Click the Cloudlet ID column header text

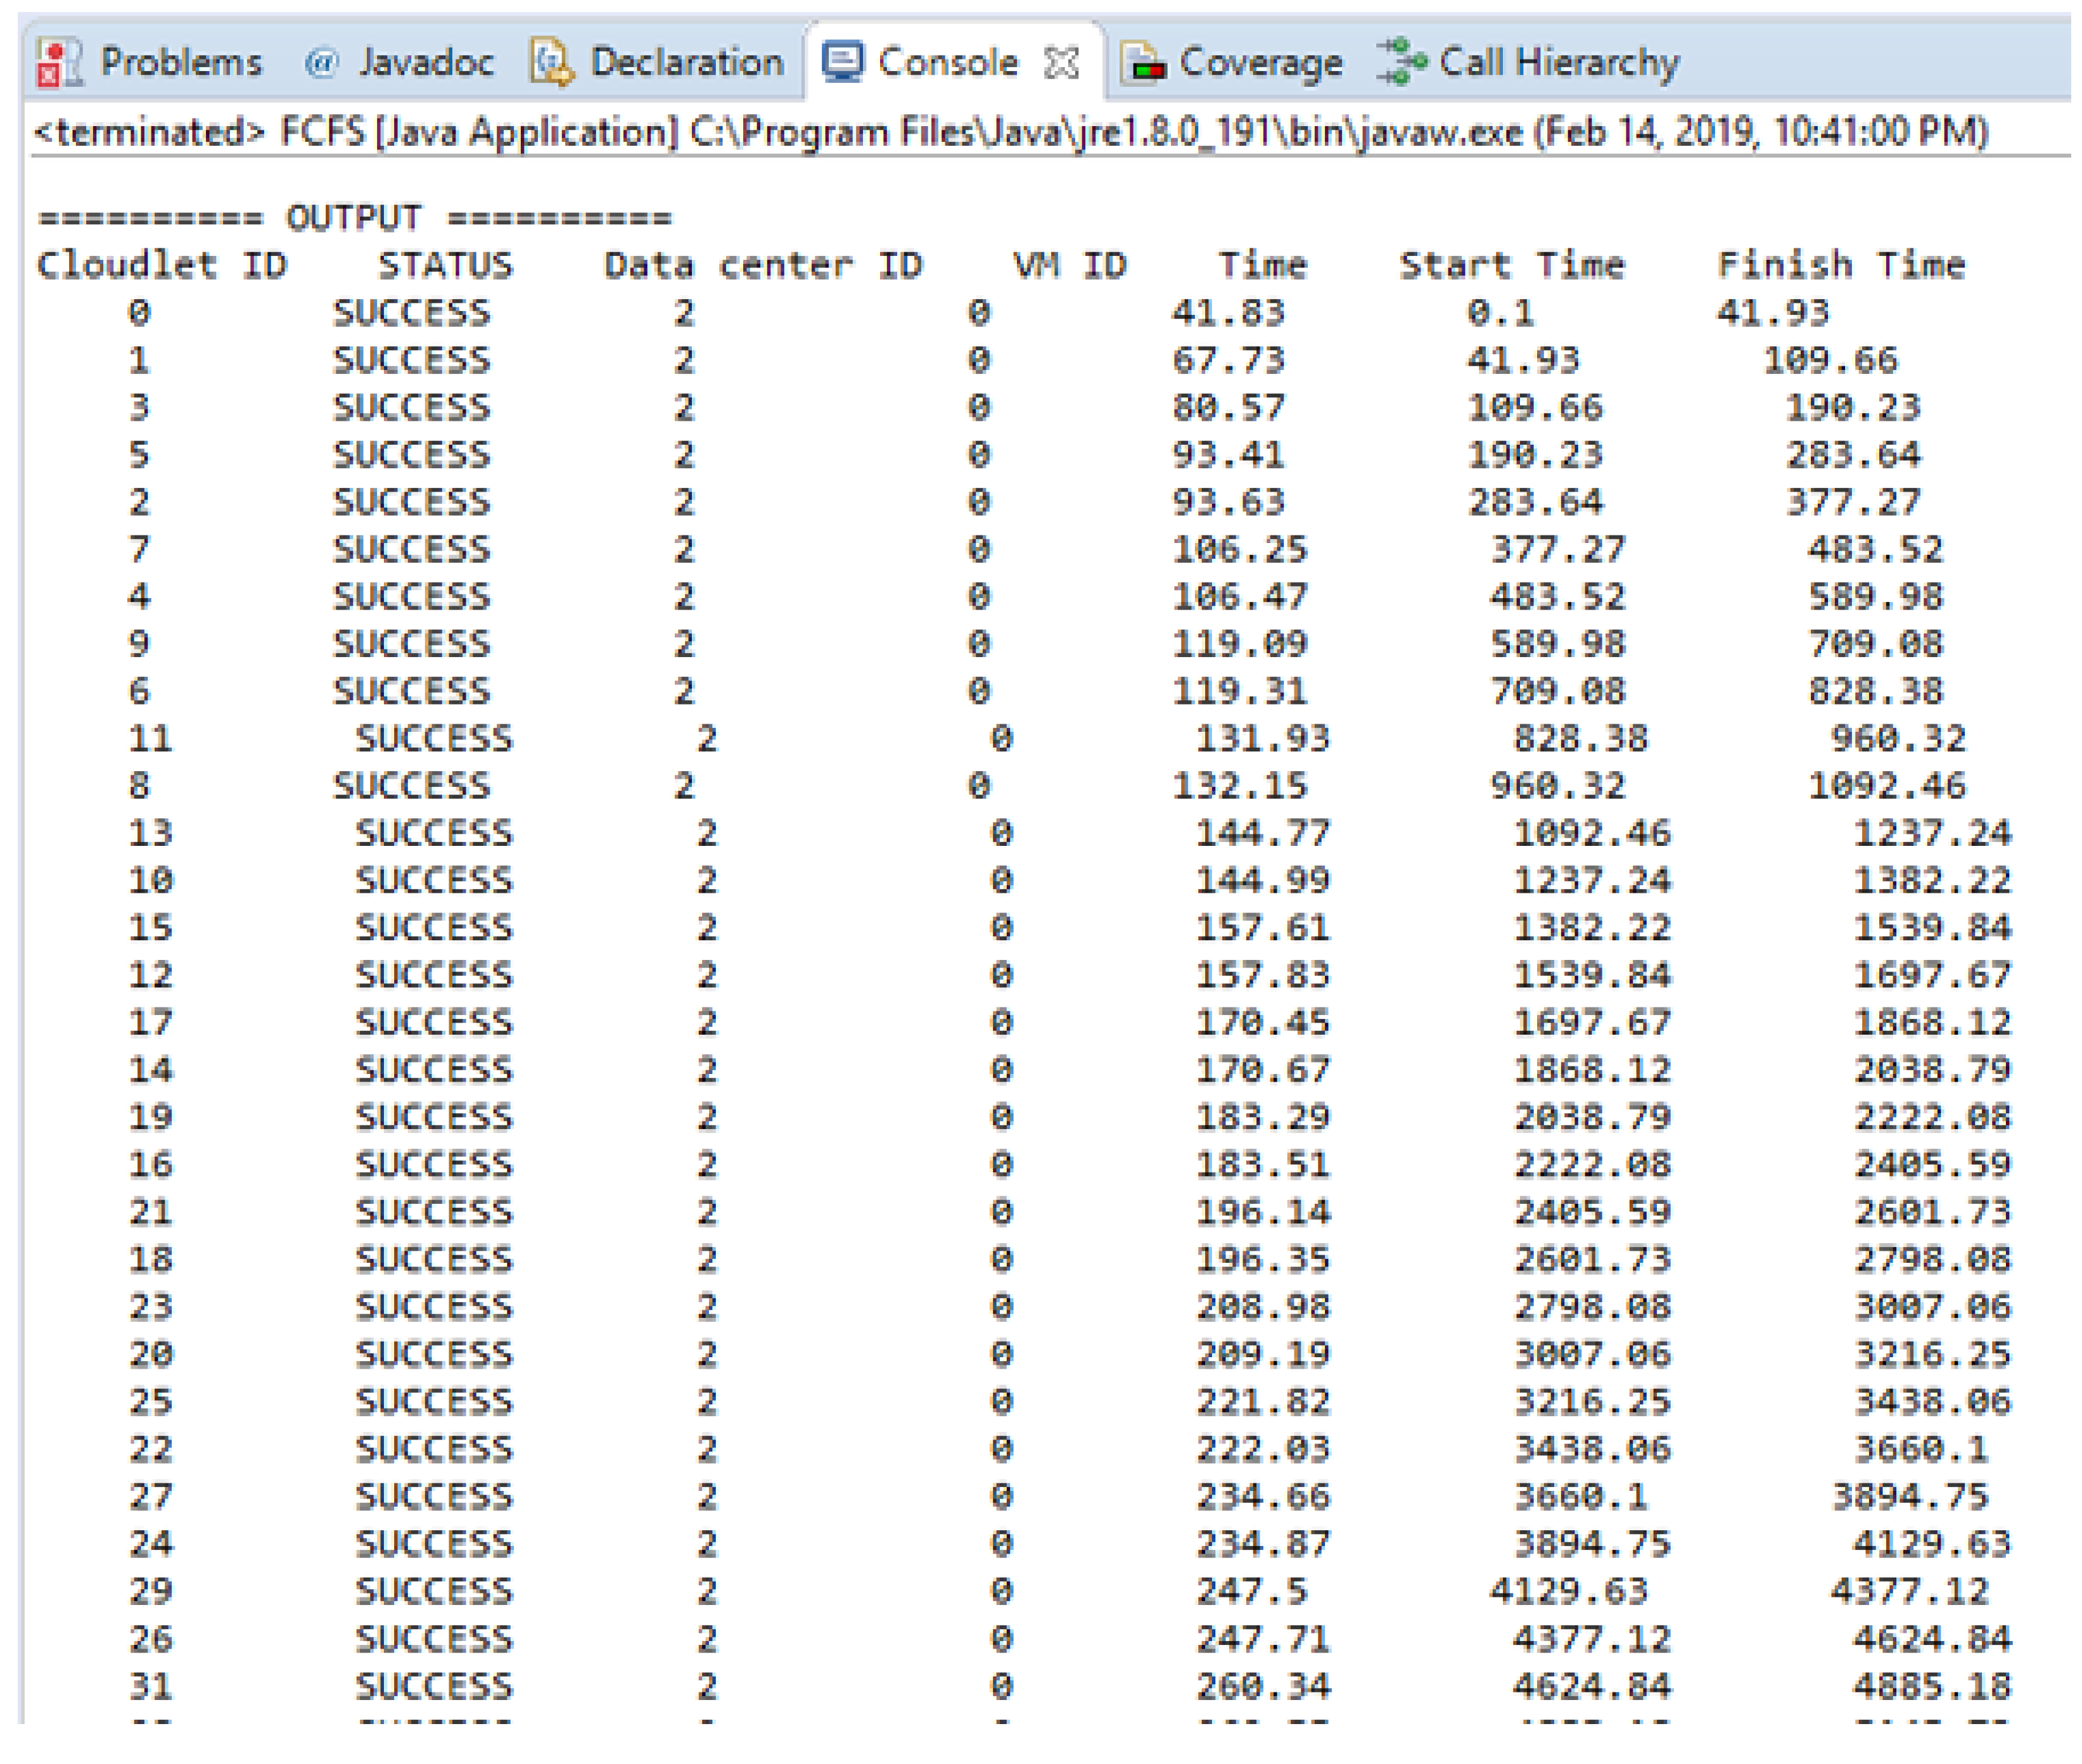coord(162,265)
